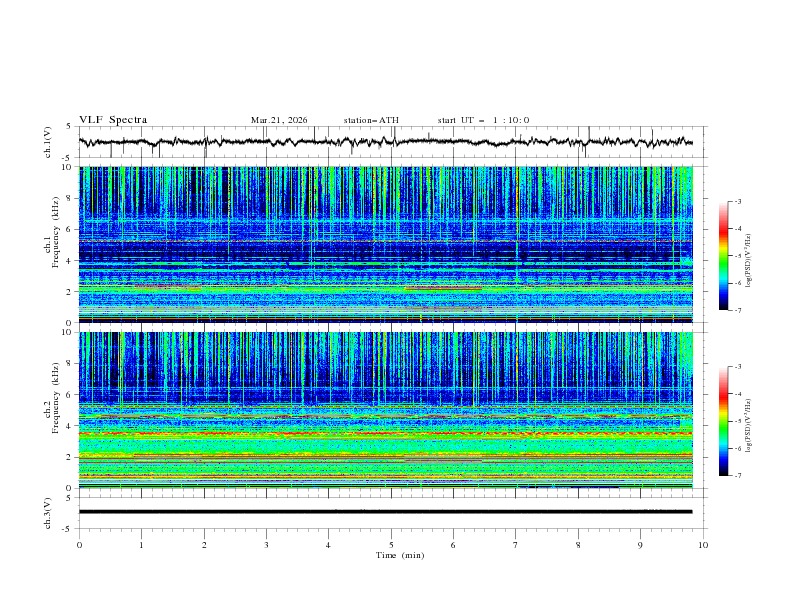This screenshot has width=792, height=612.
Task: Click the ch.2 PSD color scale bar
Action: pos(724,421)
